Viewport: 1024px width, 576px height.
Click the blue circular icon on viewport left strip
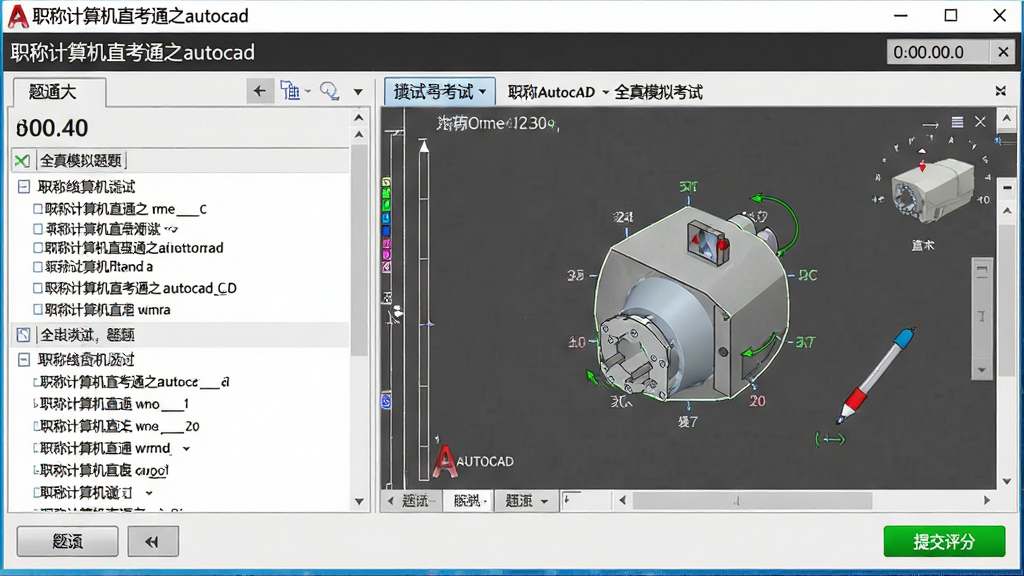click(386, 401)
